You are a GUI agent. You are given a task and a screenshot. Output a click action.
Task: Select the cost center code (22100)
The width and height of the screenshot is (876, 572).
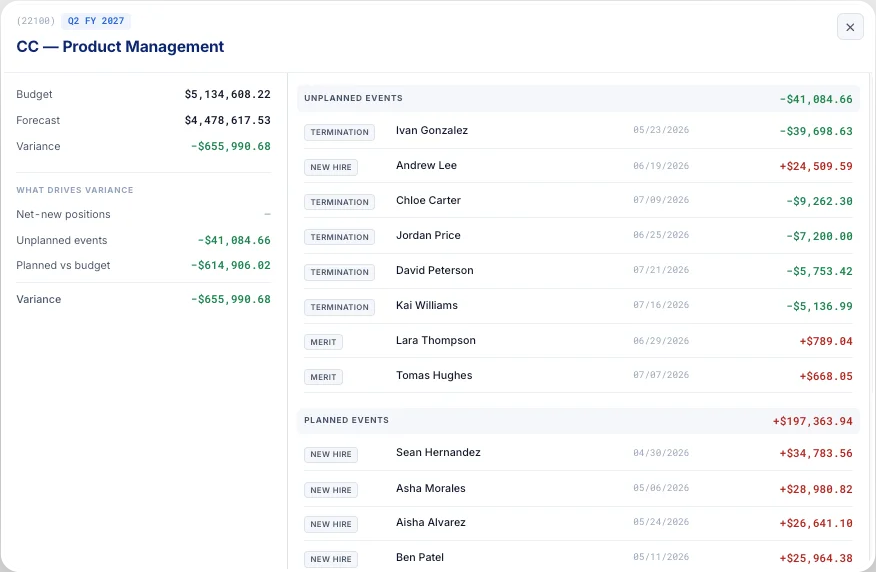click(x=36, y=21)
